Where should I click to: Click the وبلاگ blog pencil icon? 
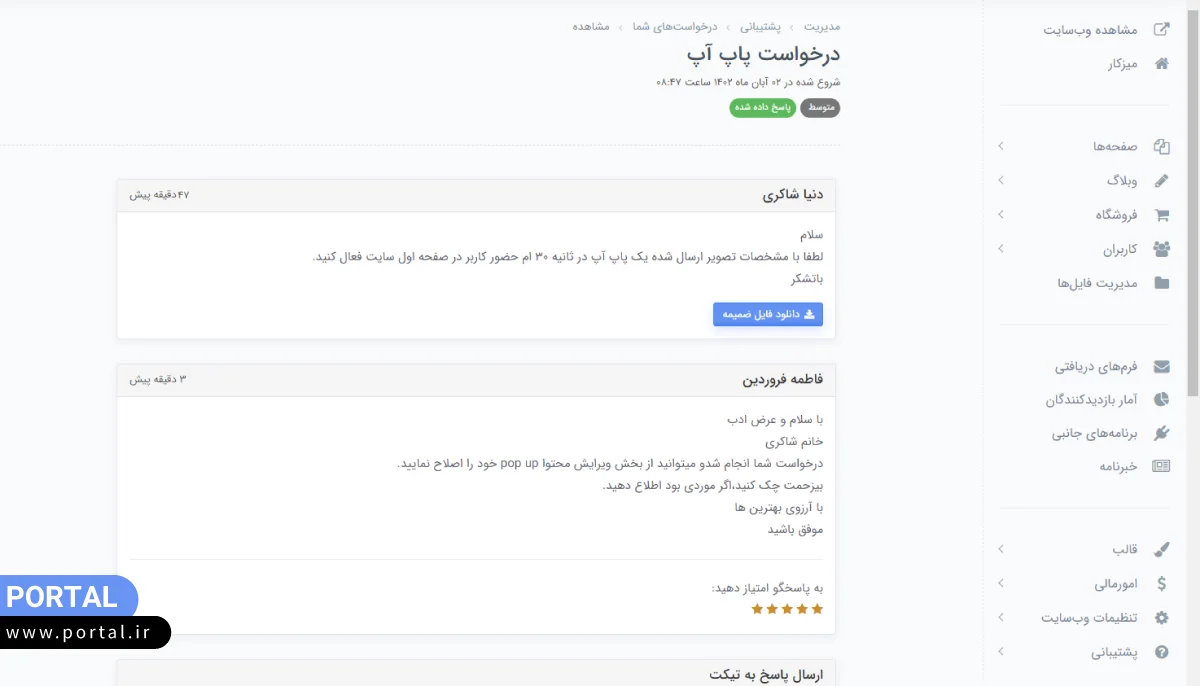pyautogui.click(x=1161, y=180)
